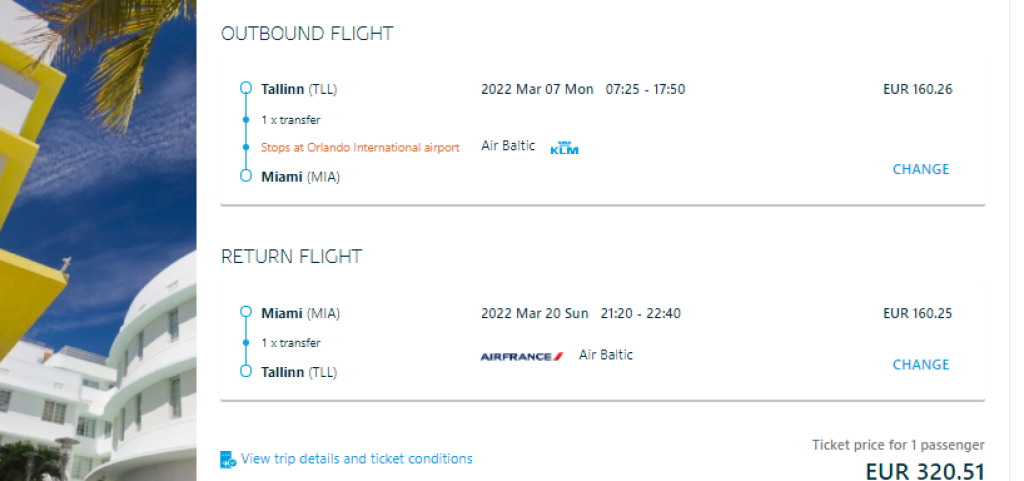Click the Miami arrival circle on outbound route
Image resolution: width=1024 pixels, height=481 pixels.
(246, 177)
